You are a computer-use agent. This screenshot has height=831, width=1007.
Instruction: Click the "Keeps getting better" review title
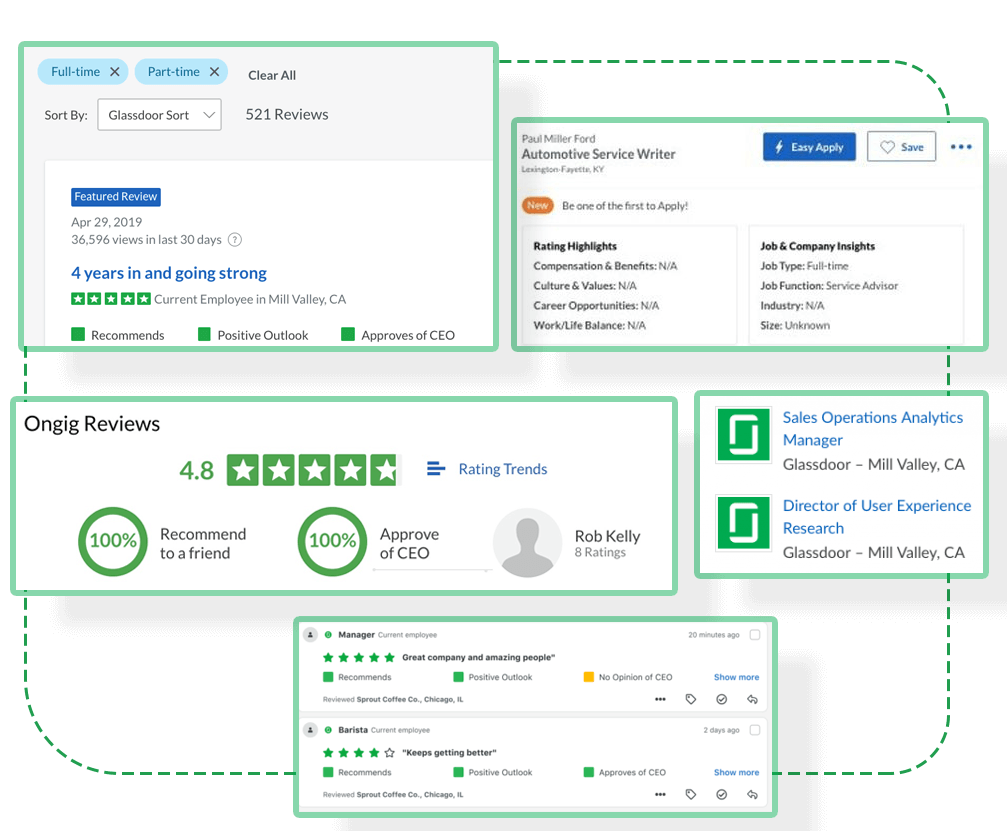click(x=450, y=753)
